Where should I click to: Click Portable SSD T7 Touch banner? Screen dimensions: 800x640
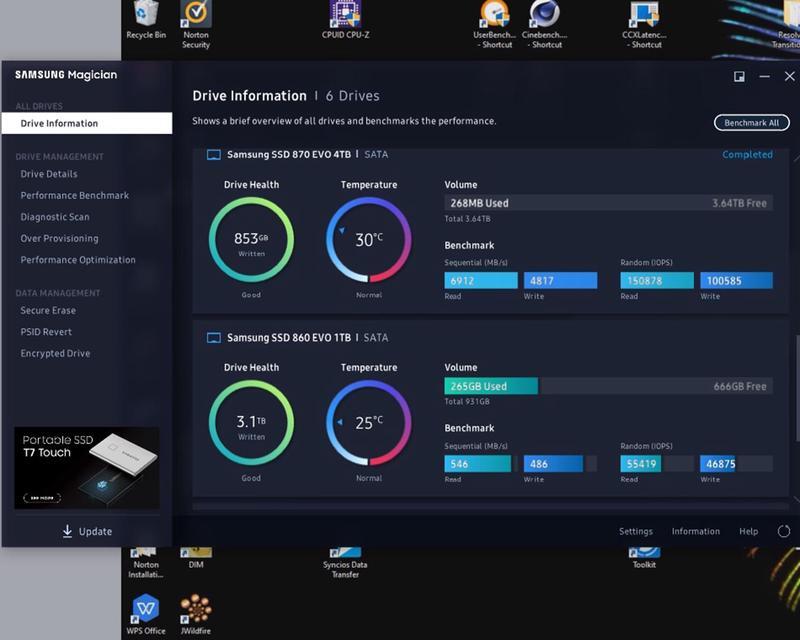pyautogui.click(x=87, y=467)
